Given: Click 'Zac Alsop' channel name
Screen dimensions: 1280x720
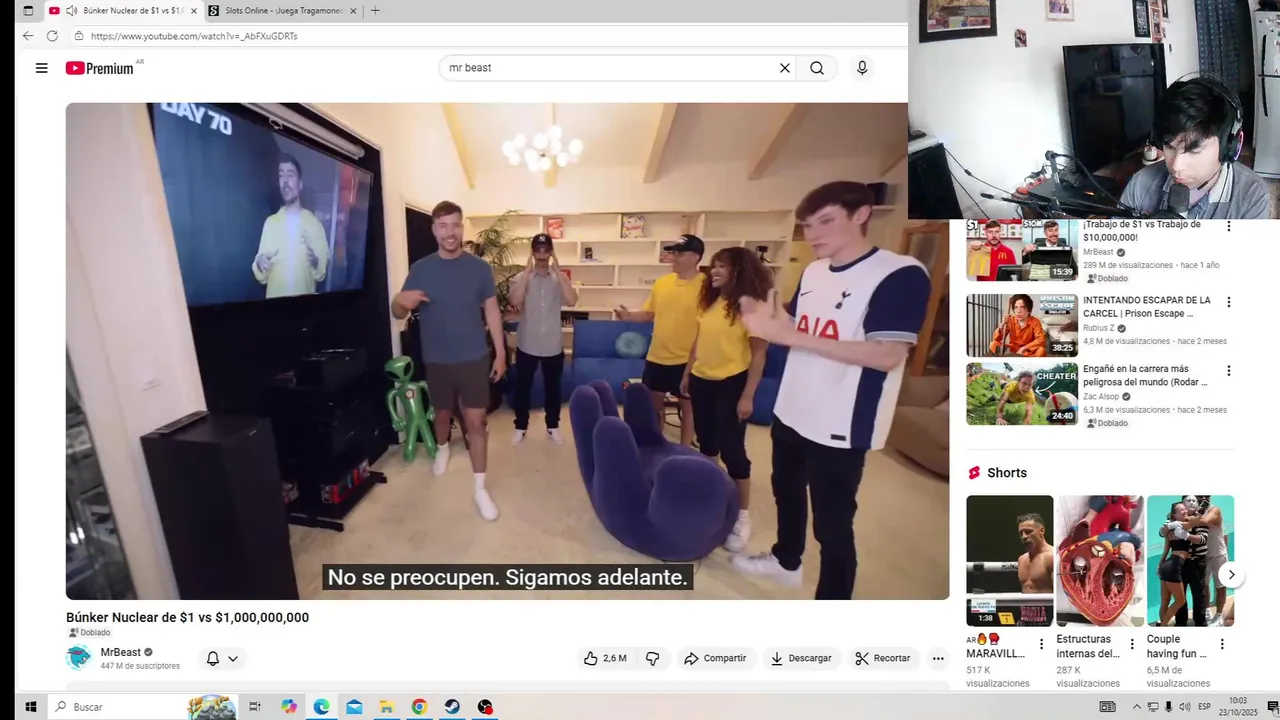Looking at the screenshot, I should point(1101,397).
